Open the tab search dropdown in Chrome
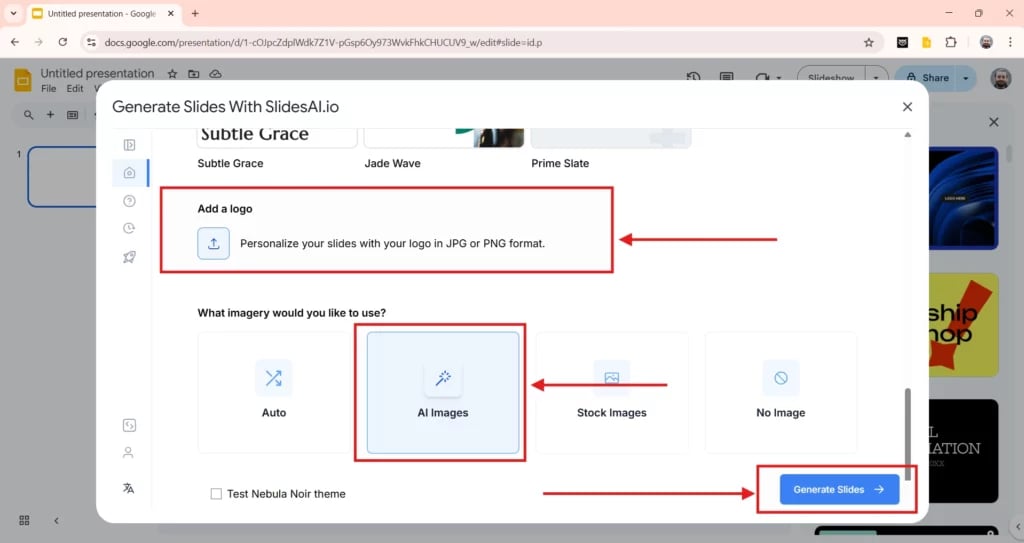The image size is (1024, 543). 13,14
